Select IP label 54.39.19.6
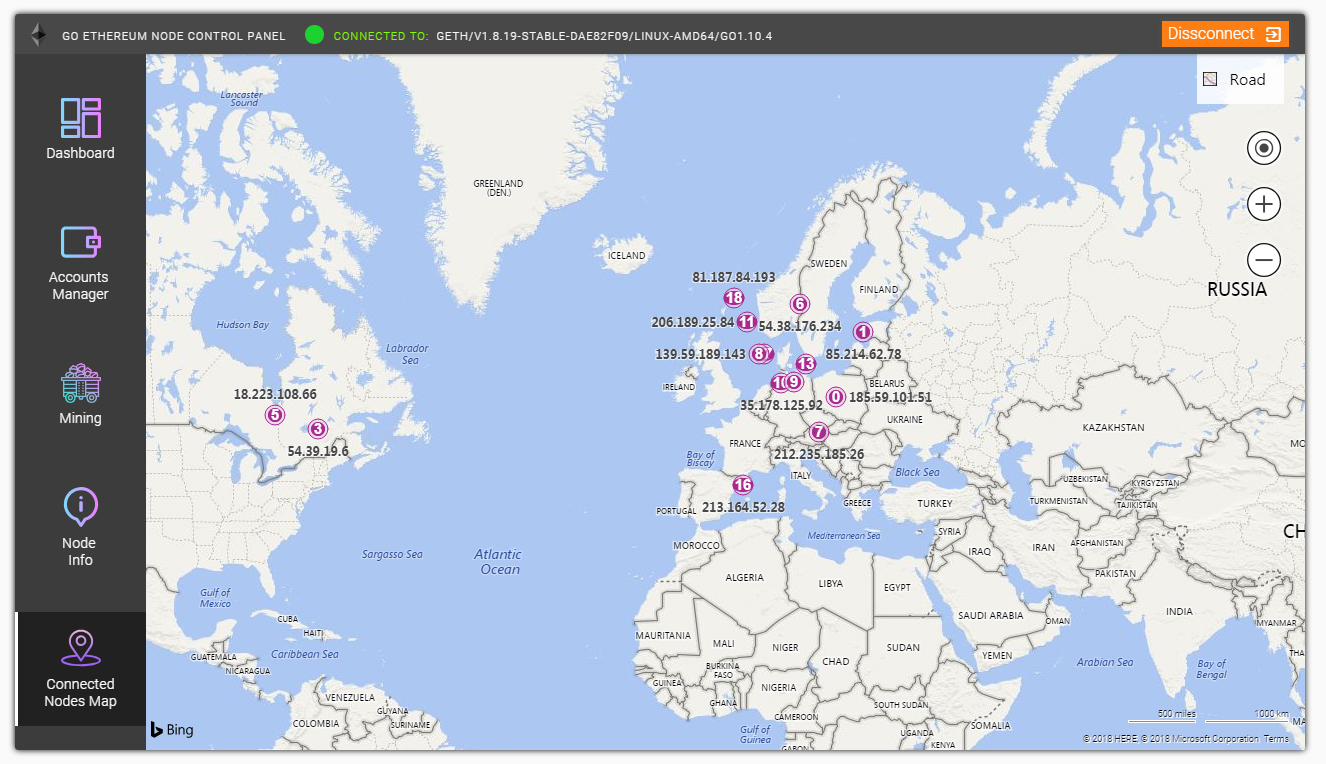Viewport: 1326px width, 764px height. tap(318, 451)
